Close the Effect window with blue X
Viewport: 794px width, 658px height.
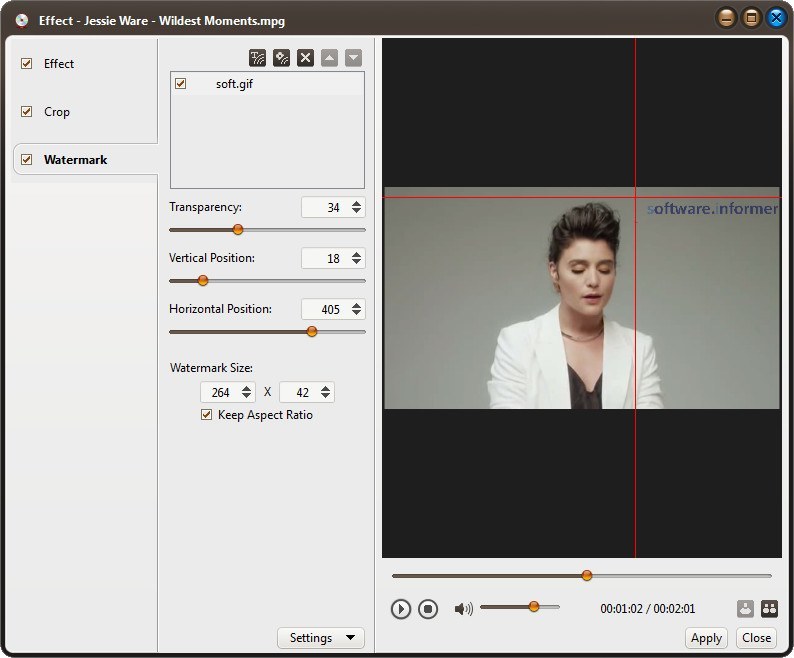[776, 19]
